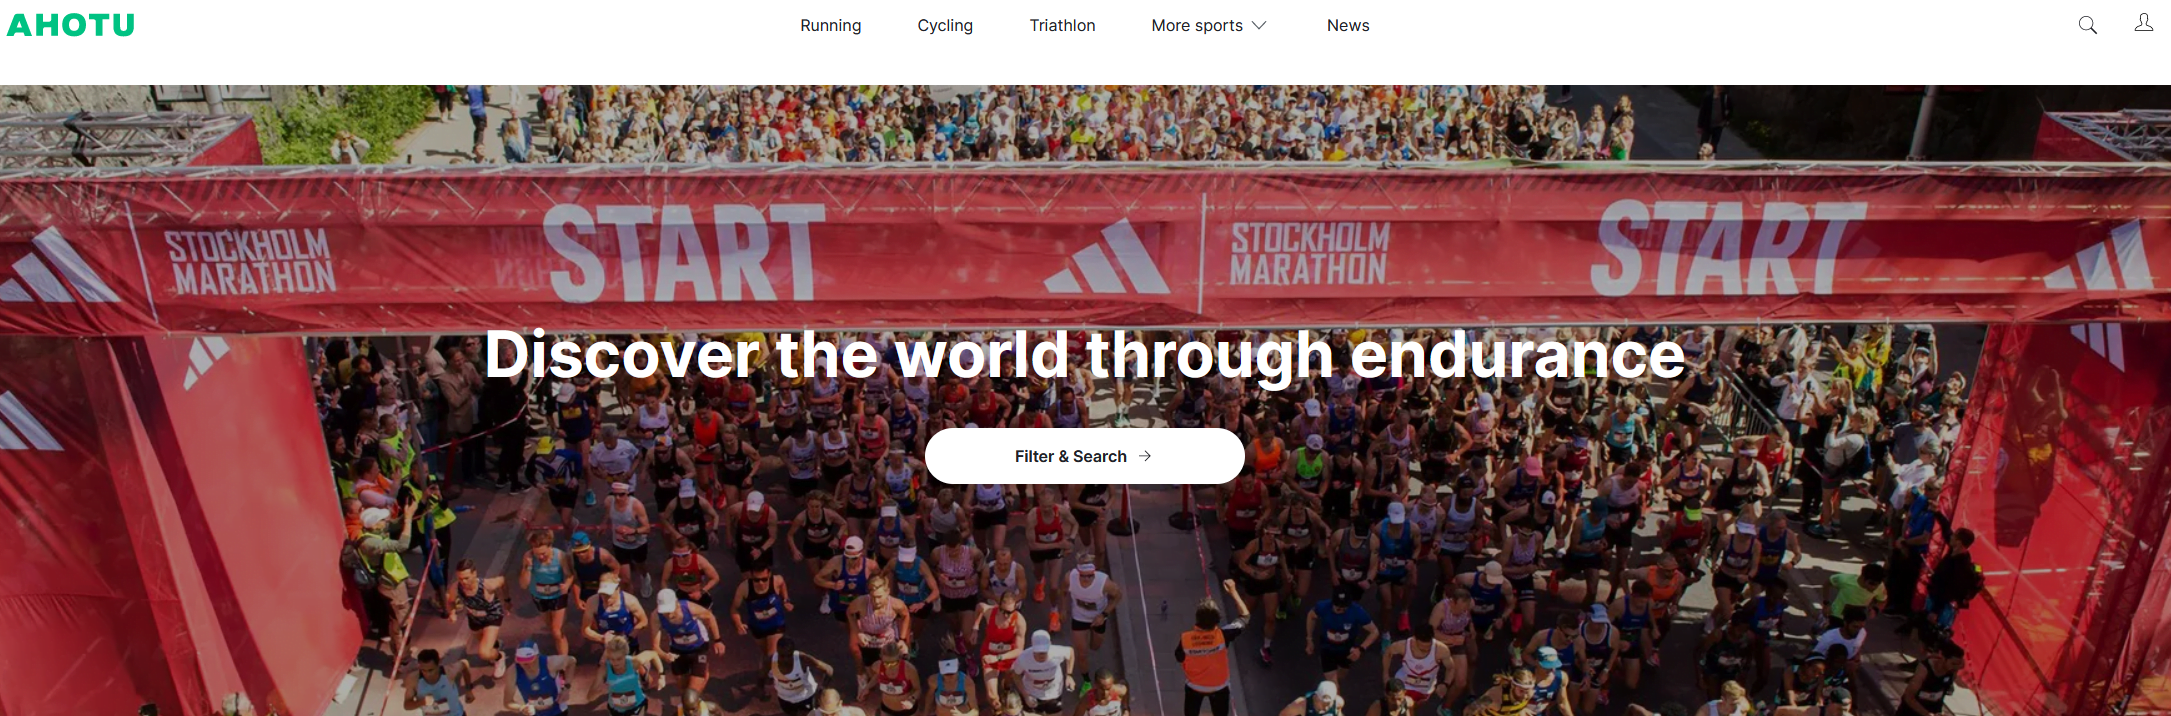Open the search magnifier icon
2171x716 pixels.
pos(2087,25)
